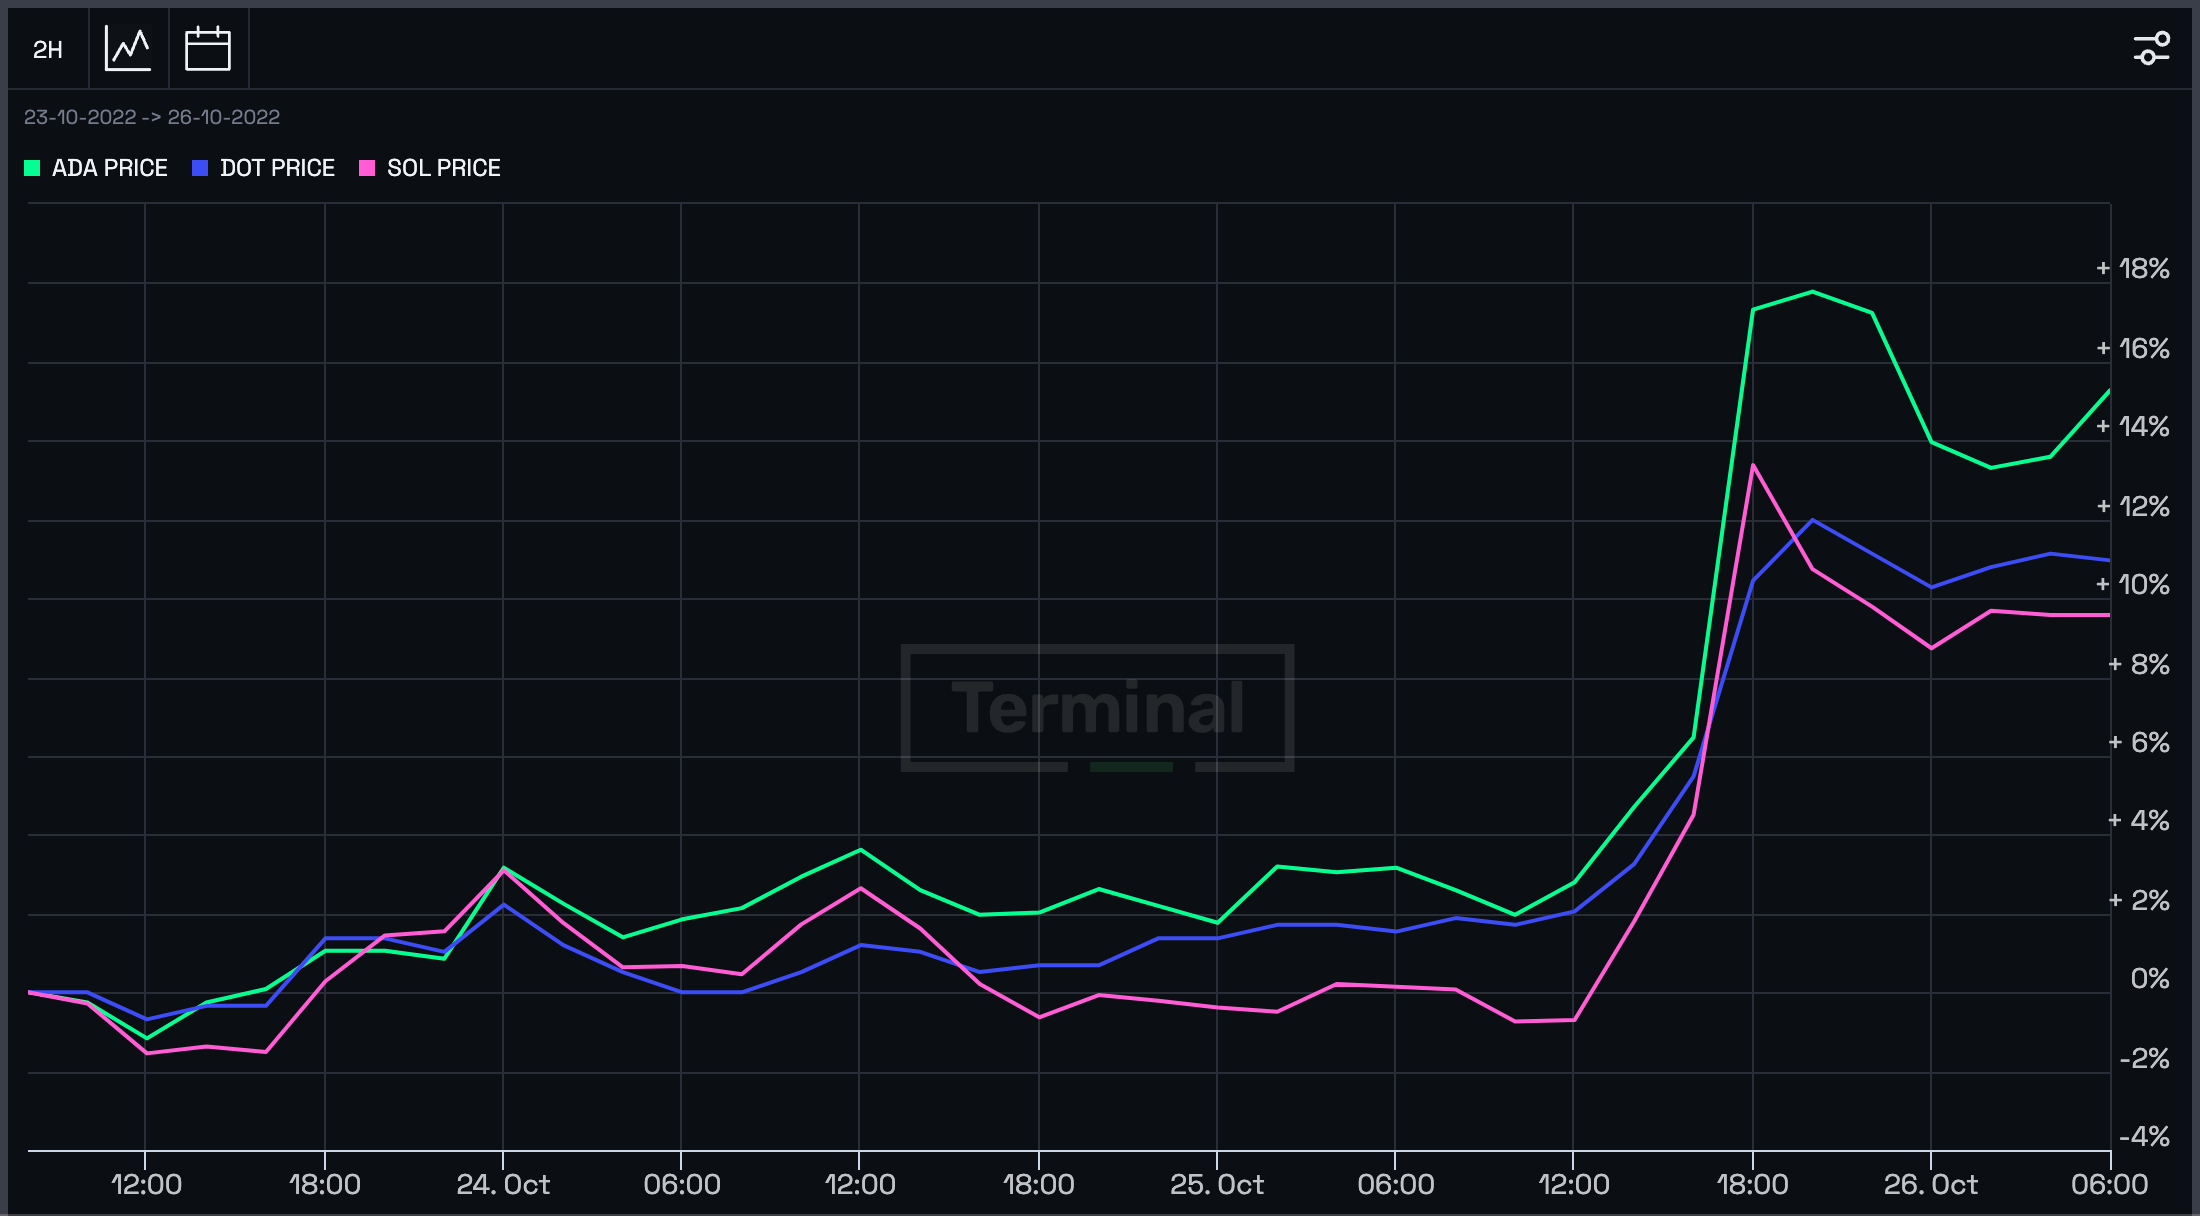Click the '+ 4%' y-axis label
This screenshot has width=2200, height=1216.
coord(2139,820)
